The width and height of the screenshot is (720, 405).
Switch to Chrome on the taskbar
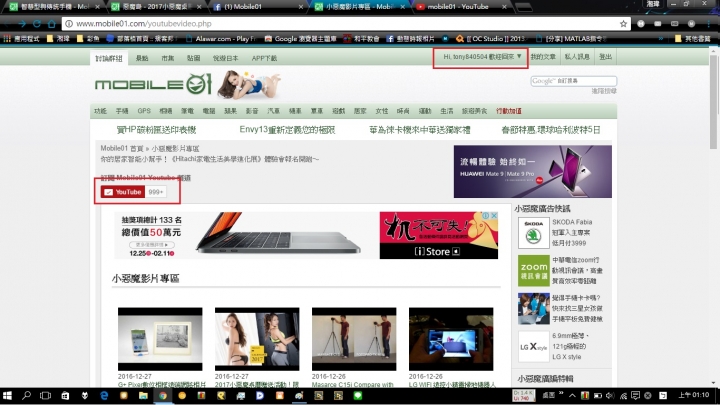163,395
